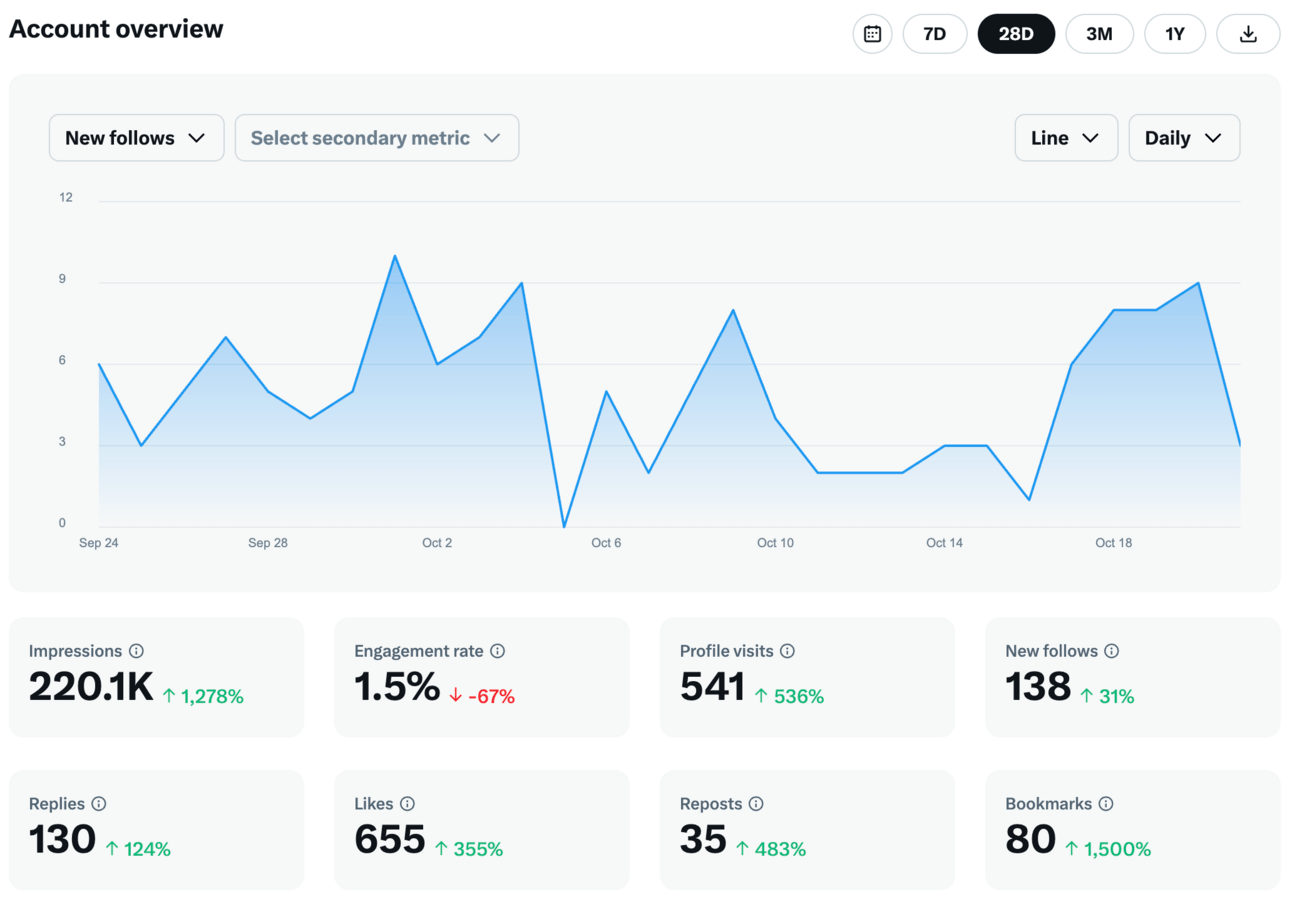This screenshot has height=904, width=1292.
Task: Click info icon beside Reposts
Action: pos(756,804)
